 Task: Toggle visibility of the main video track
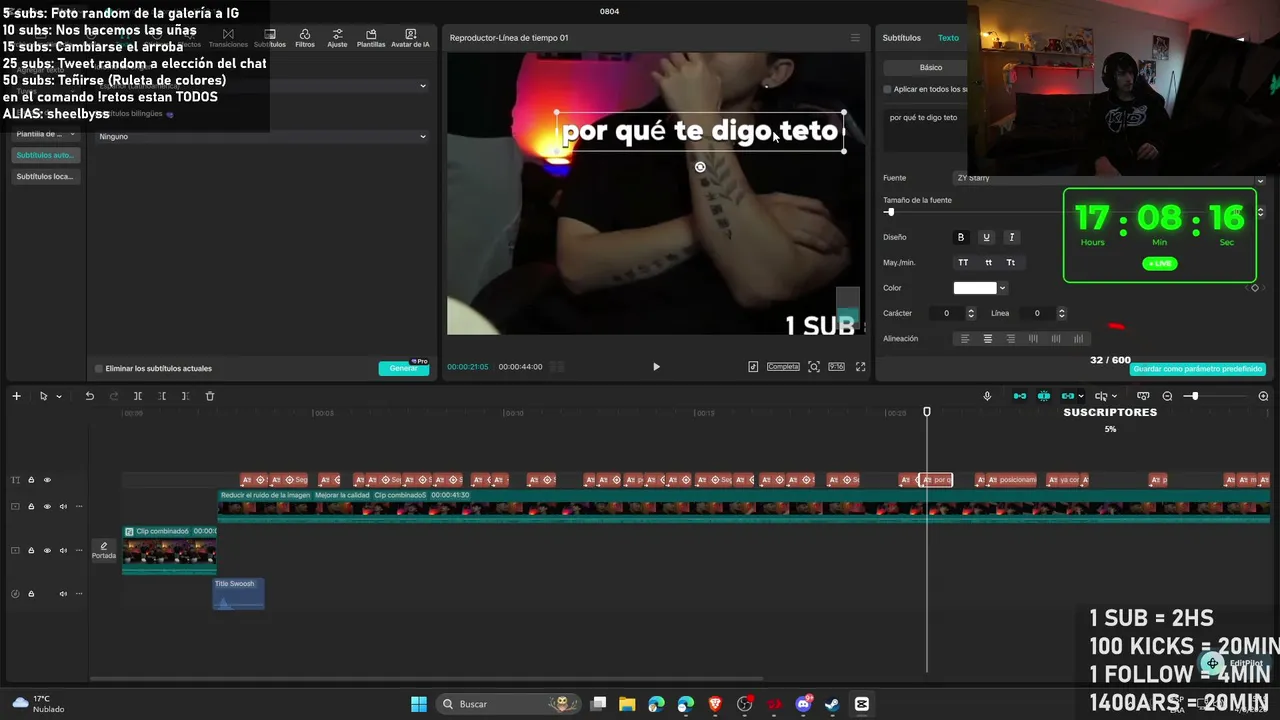tap(47, 507)
